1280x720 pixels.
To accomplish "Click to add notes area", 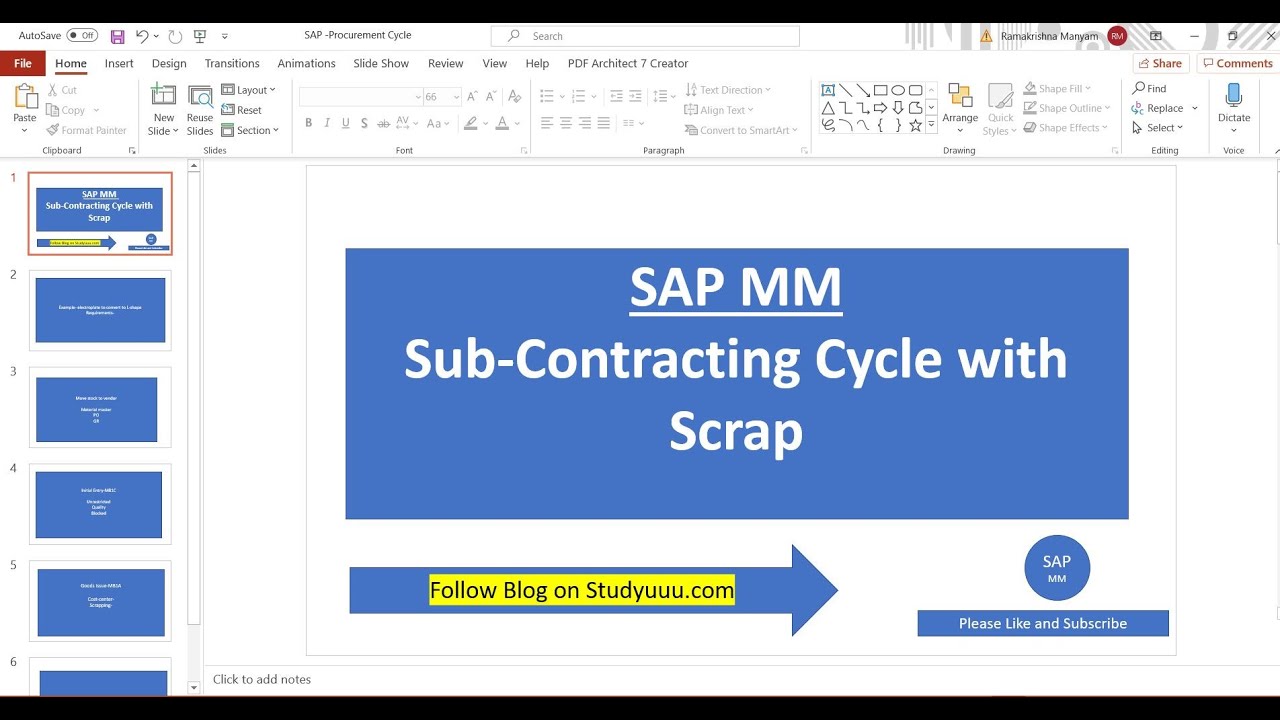I will (262, 679).
